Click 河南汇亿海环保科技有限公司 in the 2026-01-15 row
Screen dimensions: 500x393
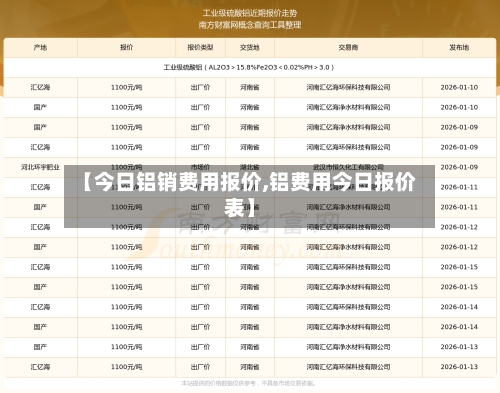coord(348,267)
